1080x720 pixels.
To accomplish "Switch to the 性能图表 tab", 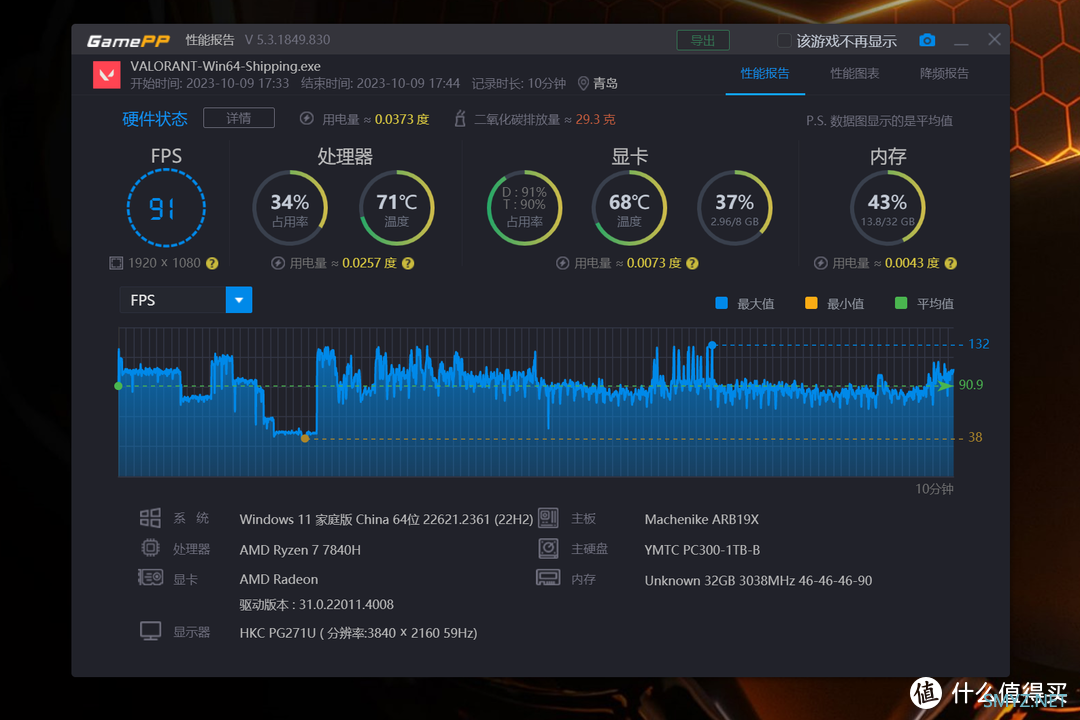I will point(855,74).
